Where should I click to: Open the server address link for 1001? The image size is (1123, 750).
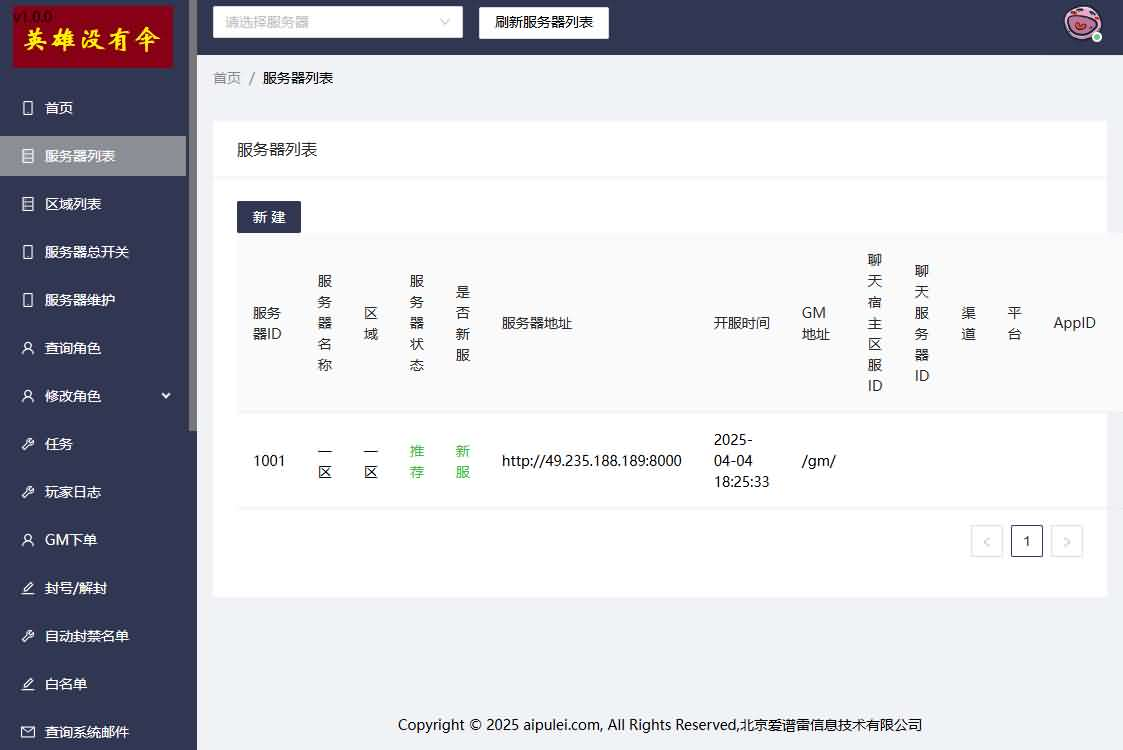click(x=591, y=461)
